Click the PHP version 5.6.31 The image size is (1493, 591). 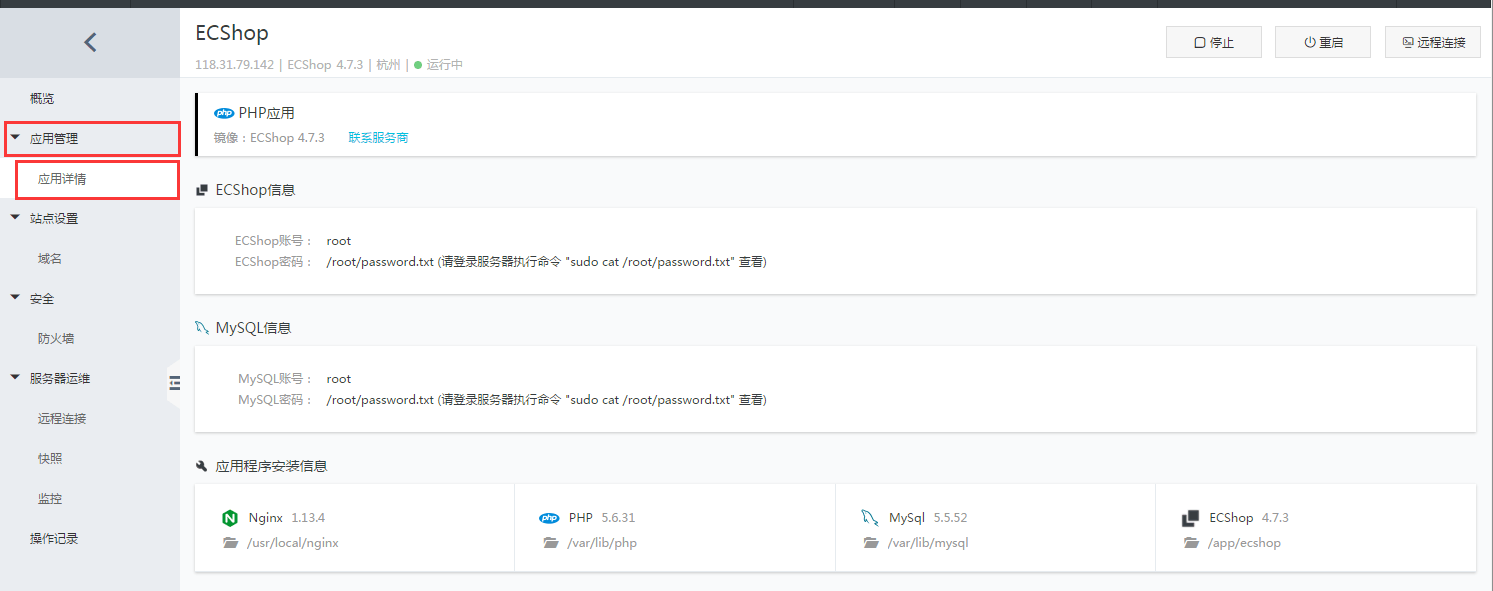[x=618, y=518]
